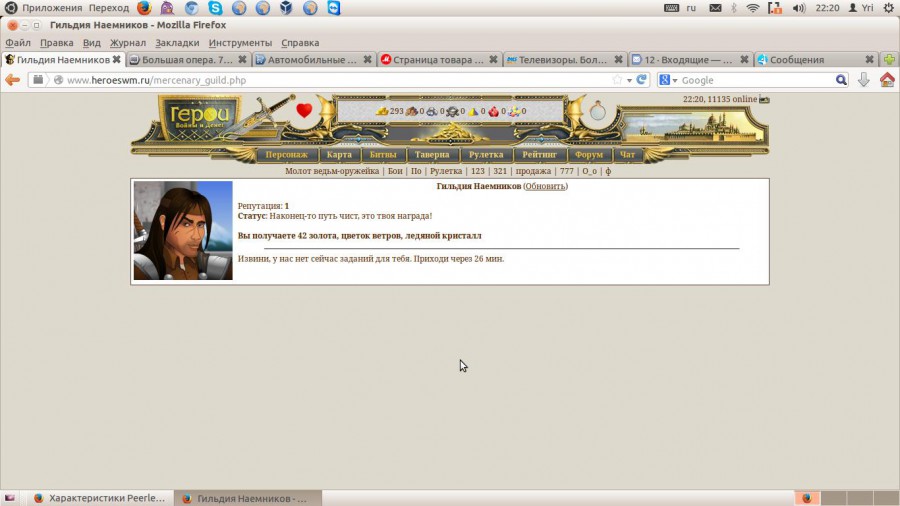900x506 pixels.
Task: Open TeamViewer from the top panel
Action: 333,7
